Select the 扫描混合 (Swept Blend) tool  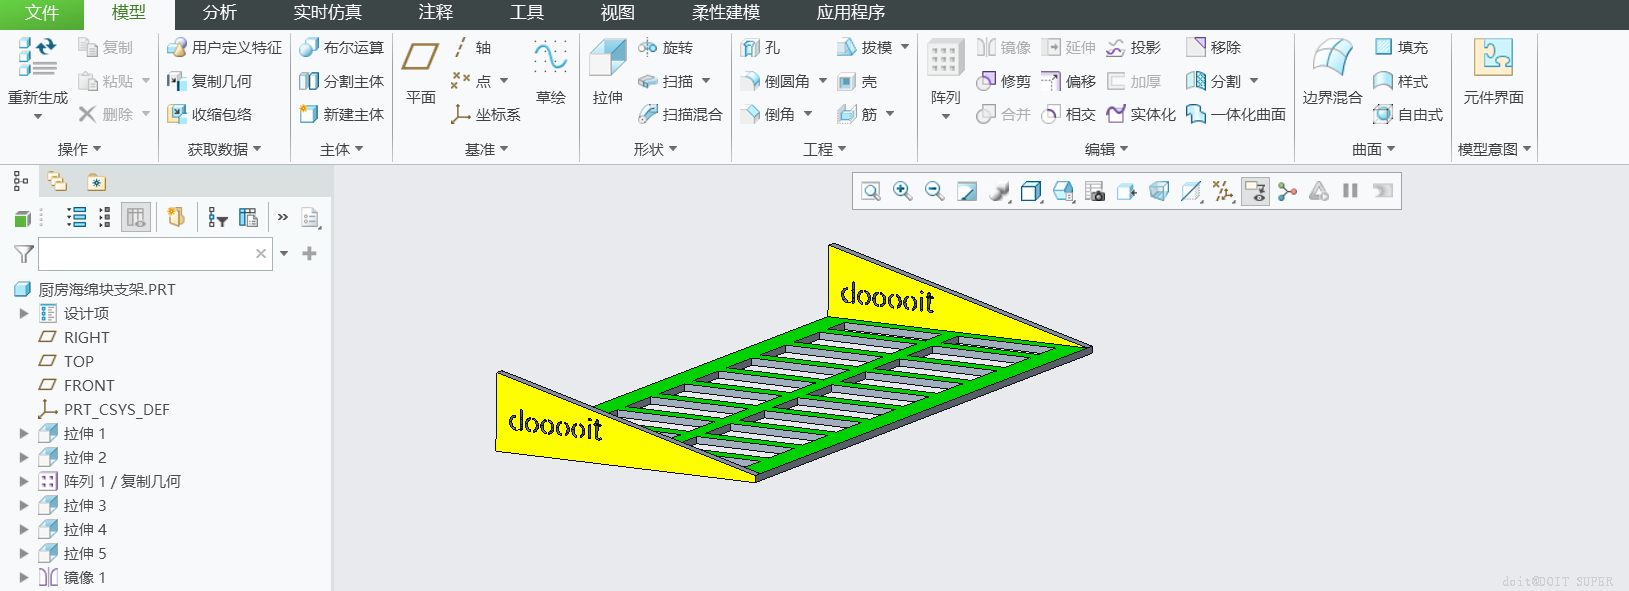pyautogui.click(x=680, y=114)
